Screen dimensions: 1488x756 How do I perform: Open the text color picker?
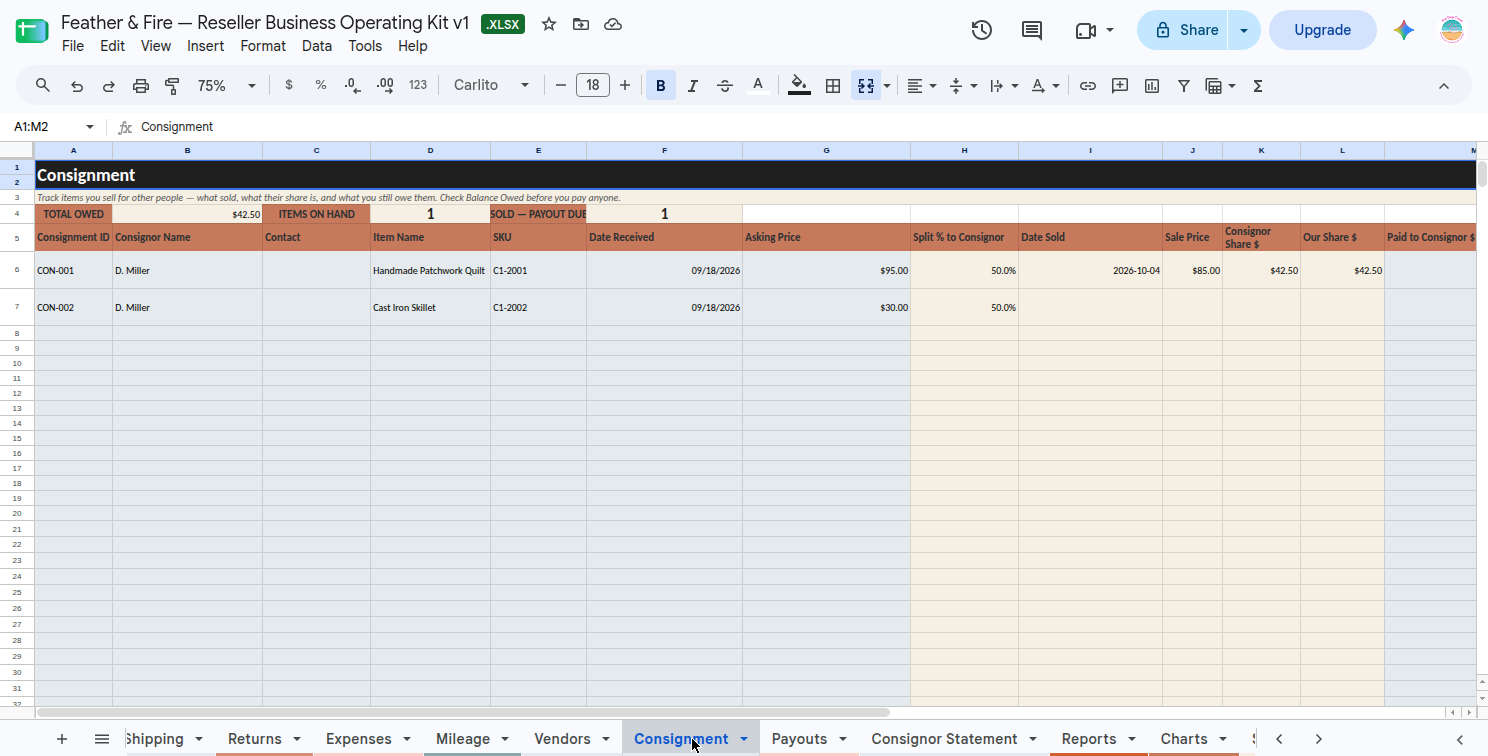point(758,86)
